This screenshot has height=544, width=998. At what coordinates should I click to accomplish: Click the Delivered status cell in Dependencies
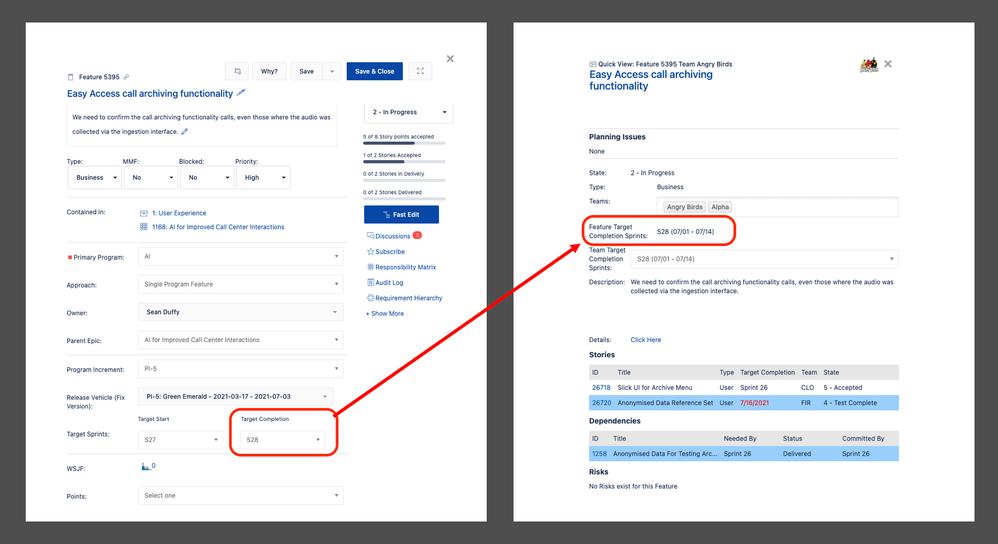(797, 454)
